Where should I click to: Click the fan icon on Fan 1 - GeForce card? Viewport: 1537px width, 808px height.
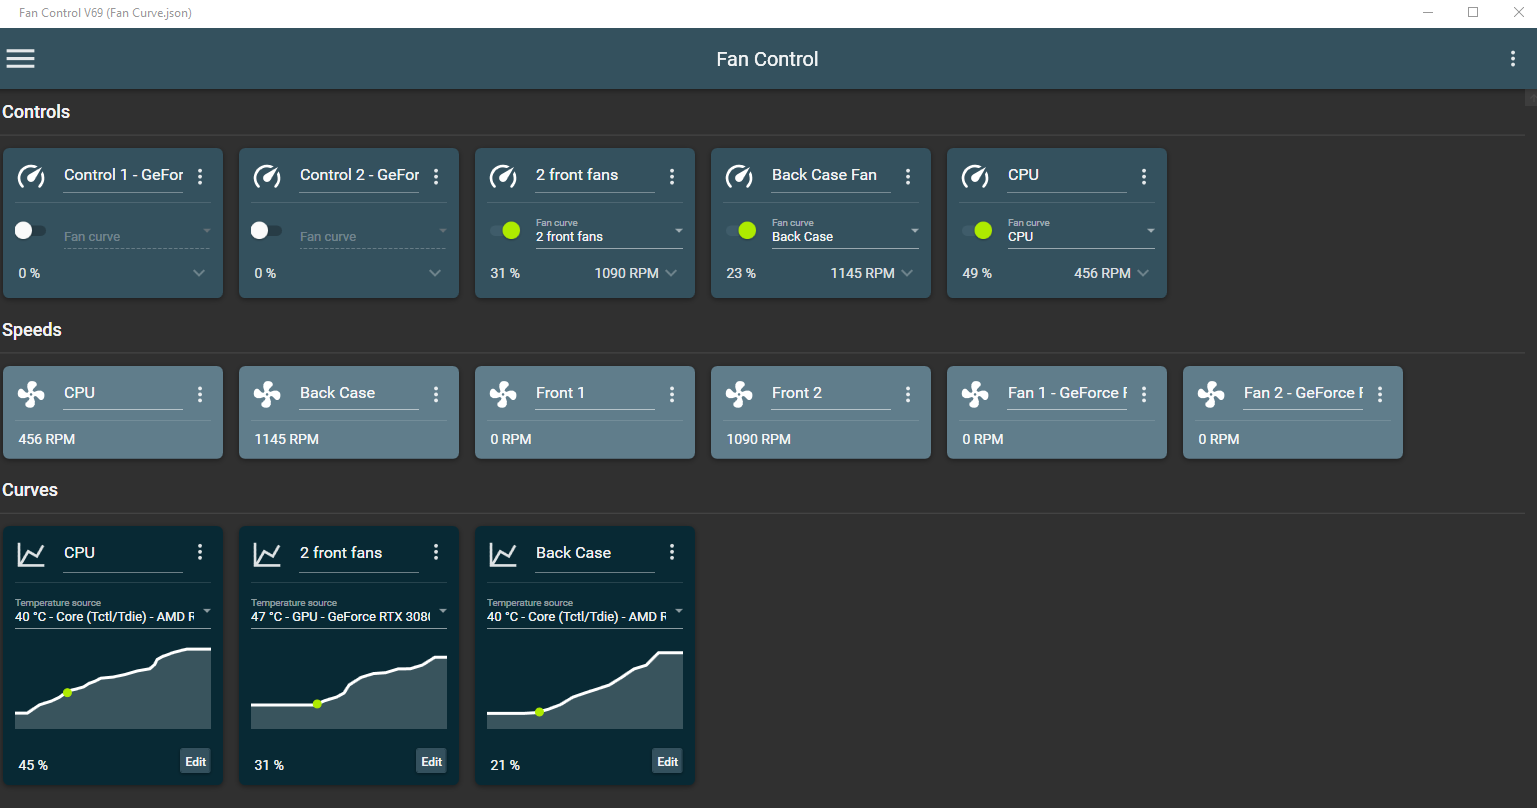point(976,394)
